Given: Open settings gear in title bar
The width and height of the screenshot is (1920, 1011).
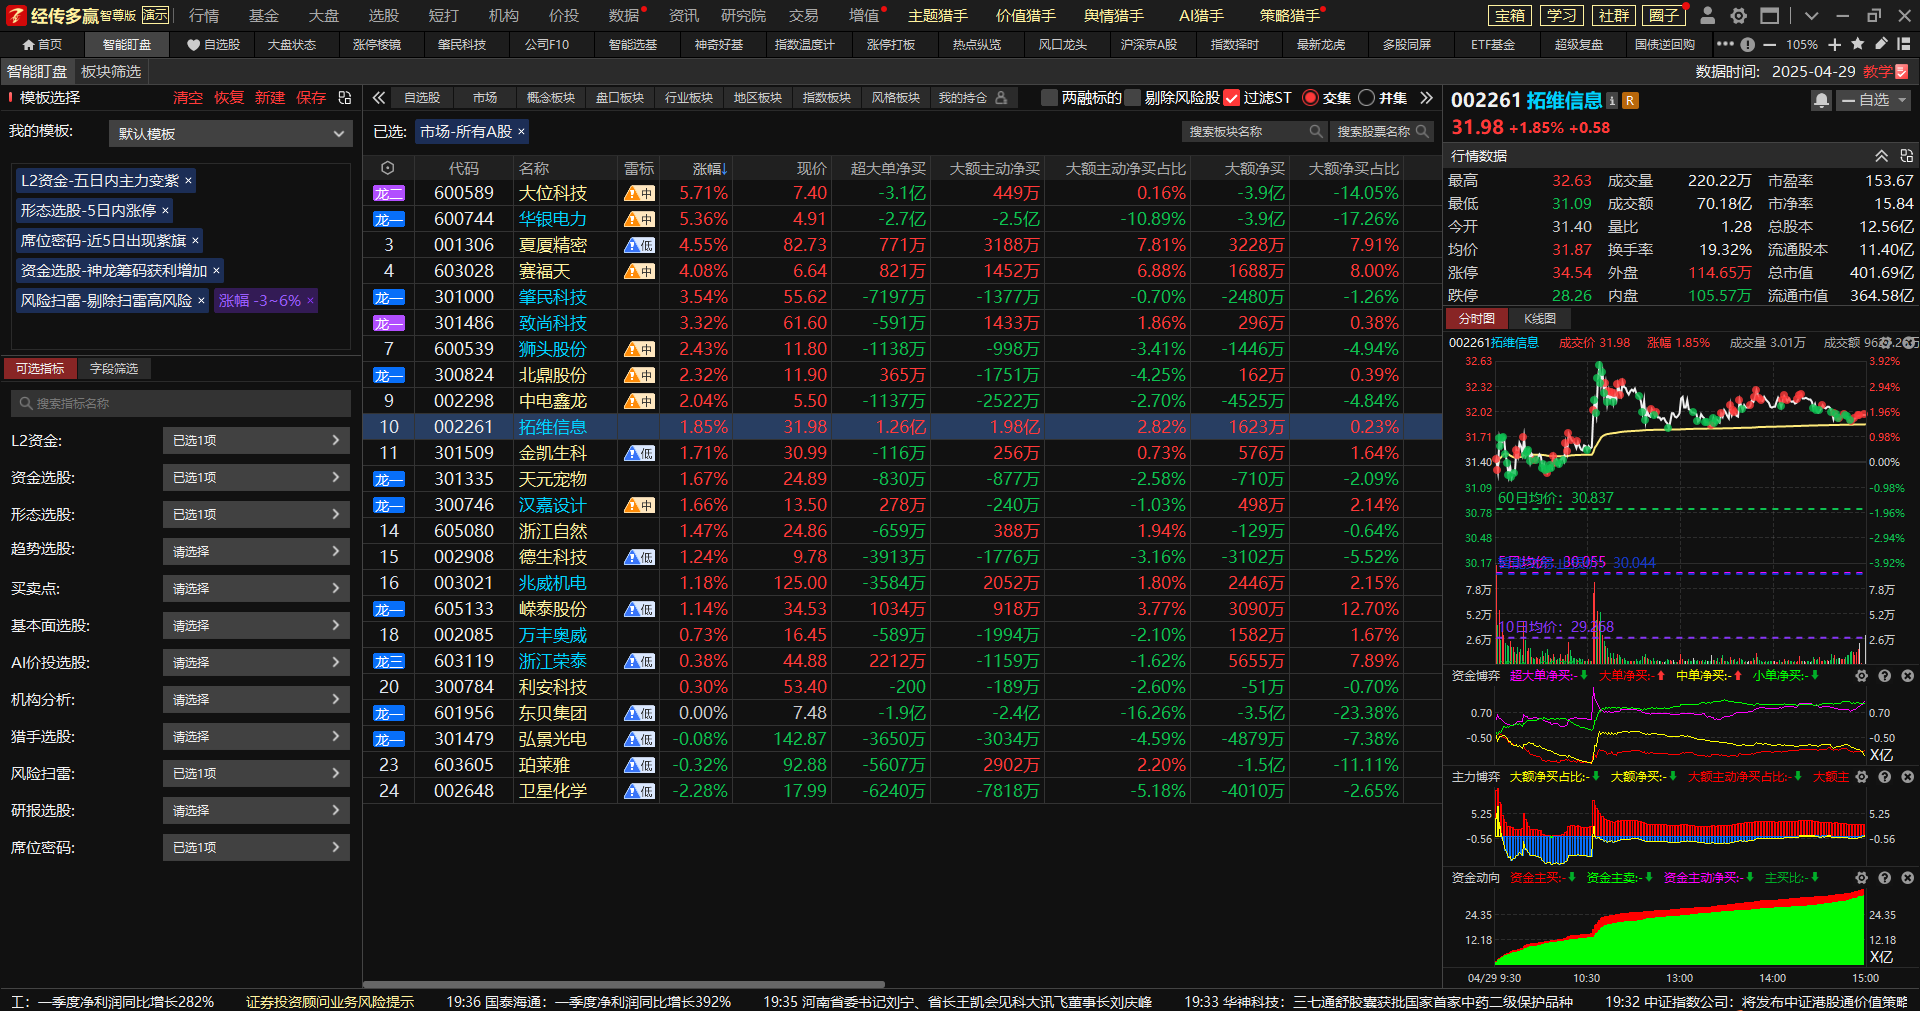Looking at the screenshot, I should coord(1739,15).
